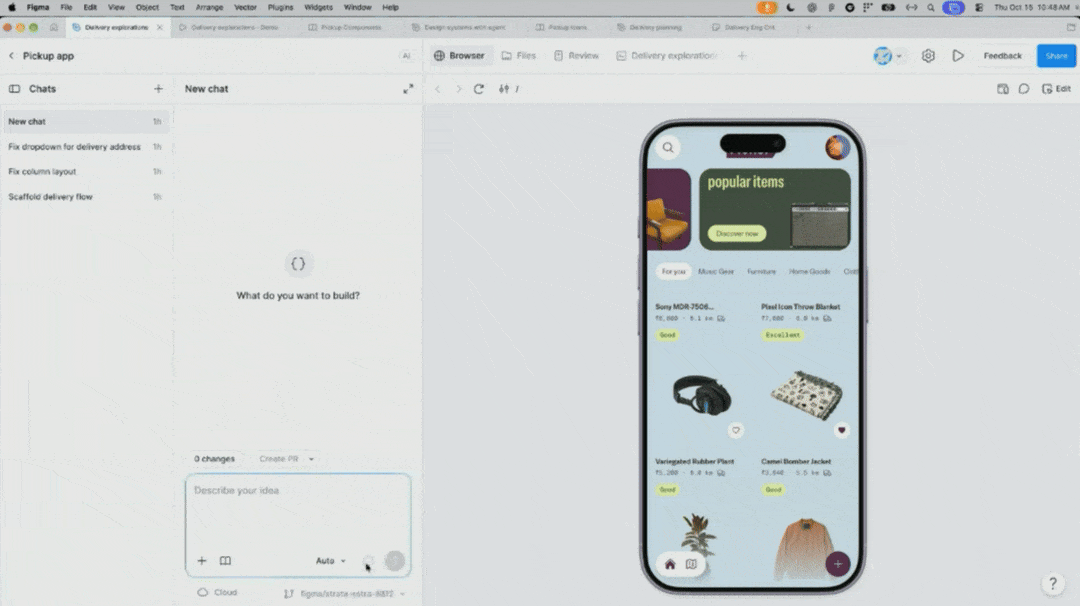Toggle the Chats sidebar panel icon
Screen dimensions: 1080x606
(x=14, y=89)
